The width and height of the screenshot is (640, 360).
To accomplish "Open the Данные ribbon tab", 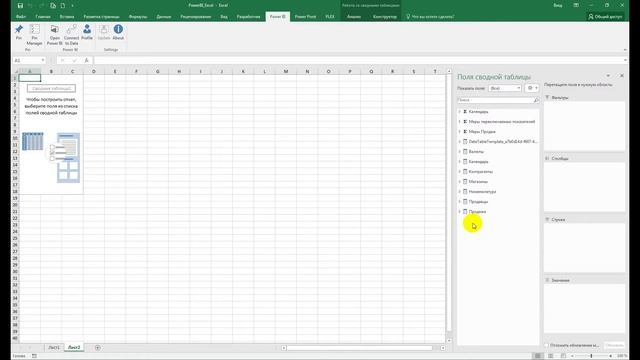I will point(164,17).
